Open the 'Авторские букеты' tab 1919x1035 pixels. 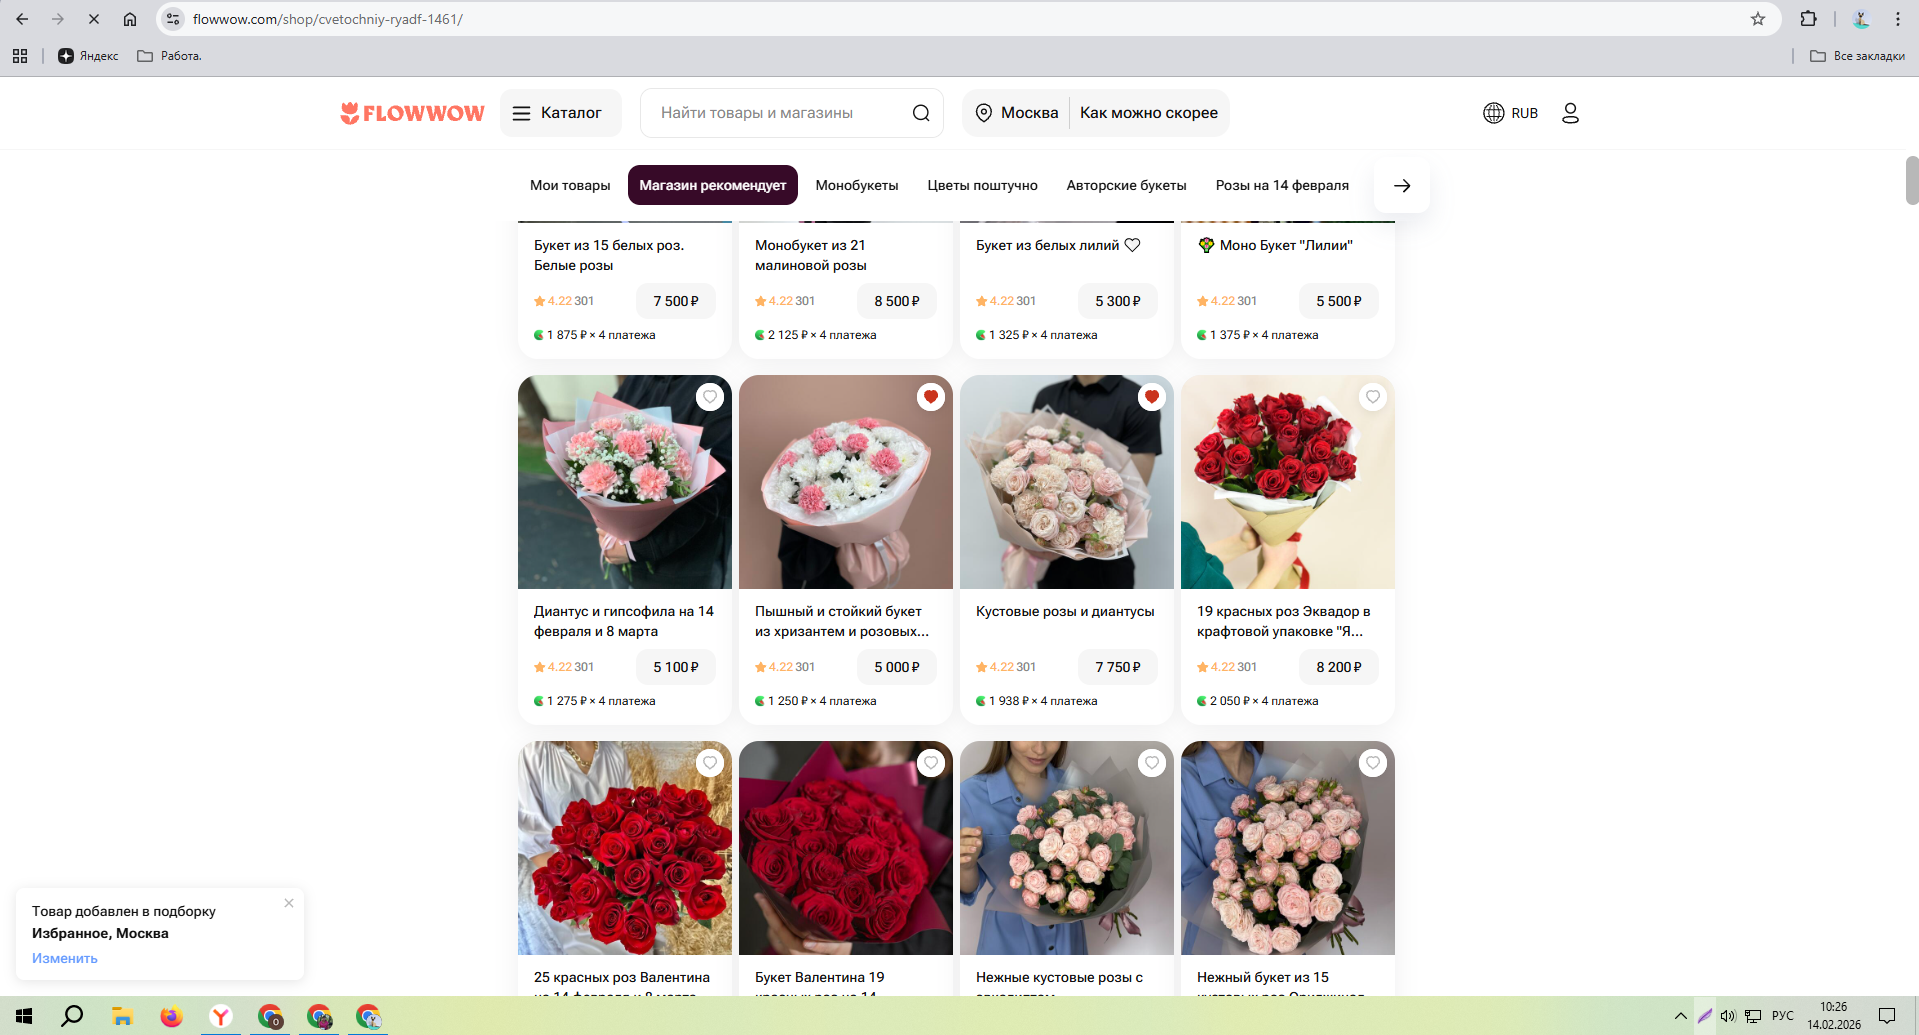[x=1127, y=185]
